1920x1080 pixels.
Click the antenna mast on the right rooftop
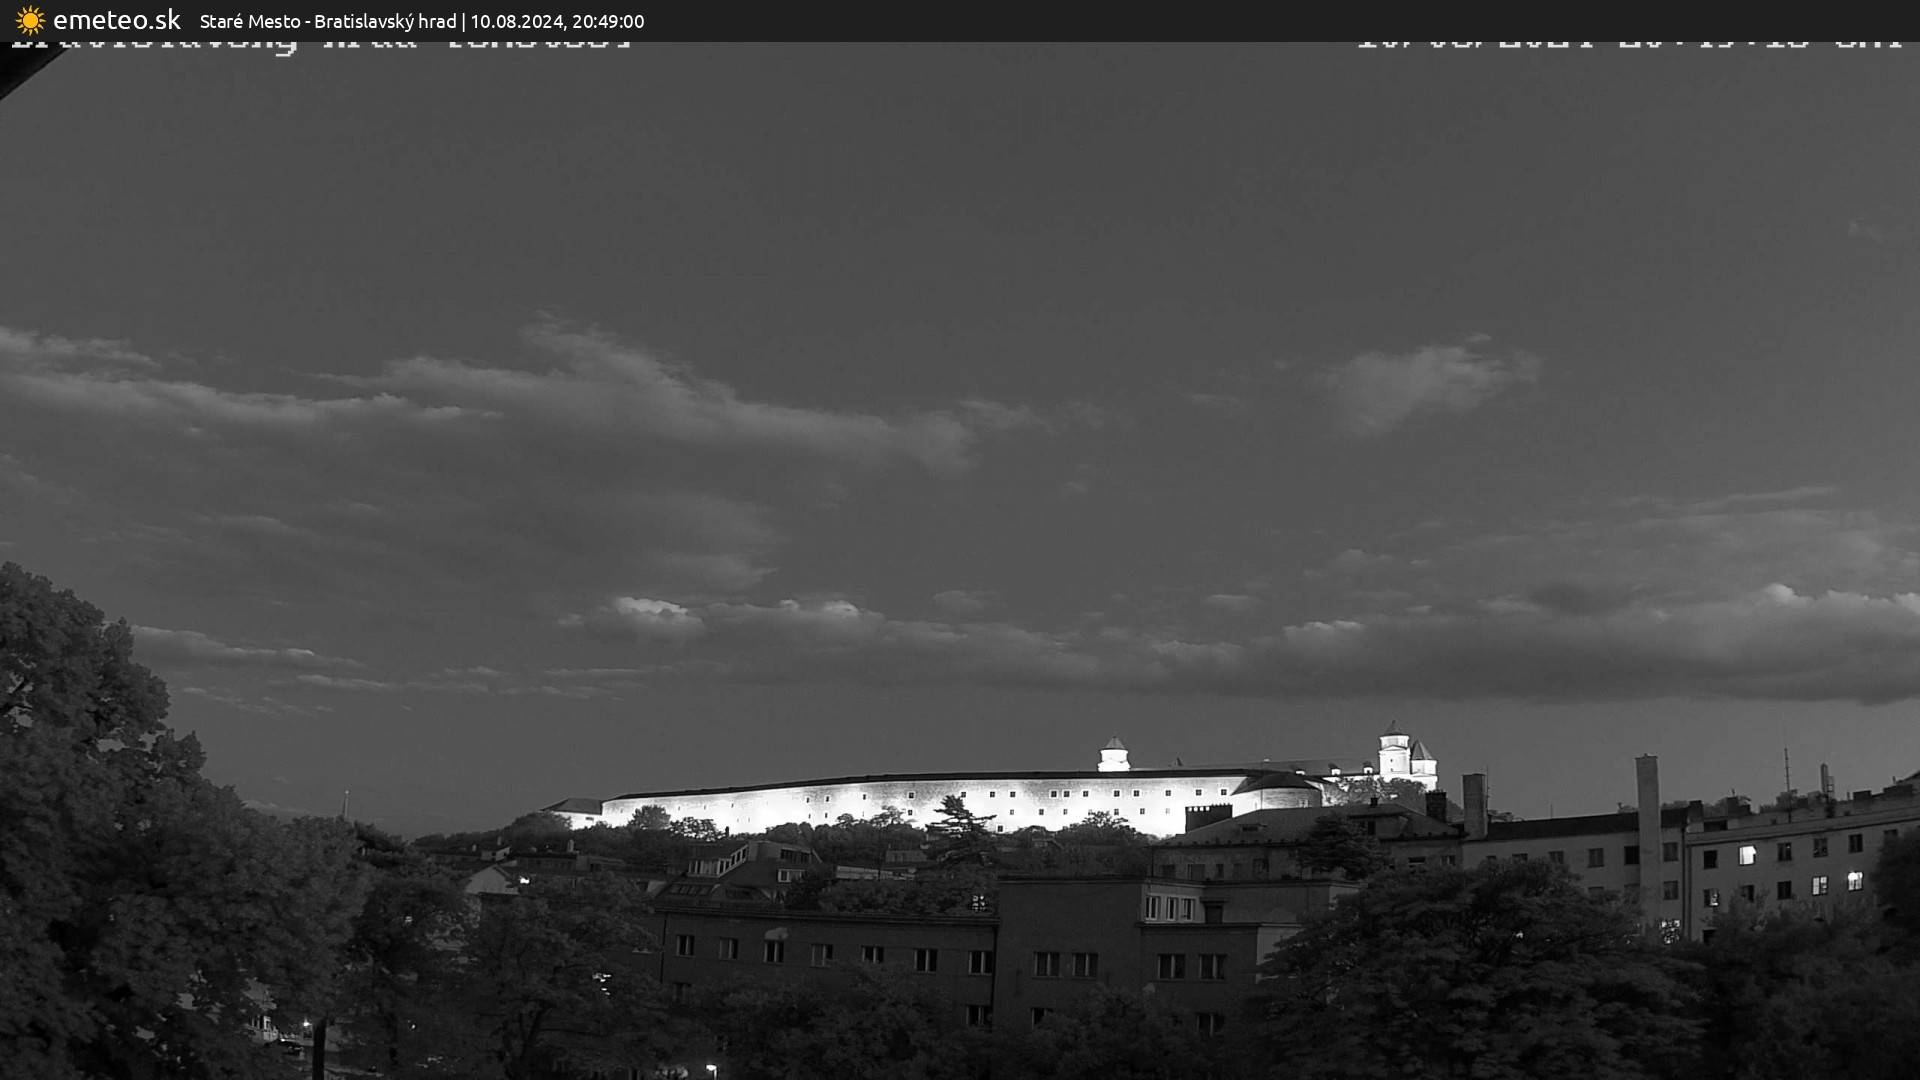point(1788,770)
